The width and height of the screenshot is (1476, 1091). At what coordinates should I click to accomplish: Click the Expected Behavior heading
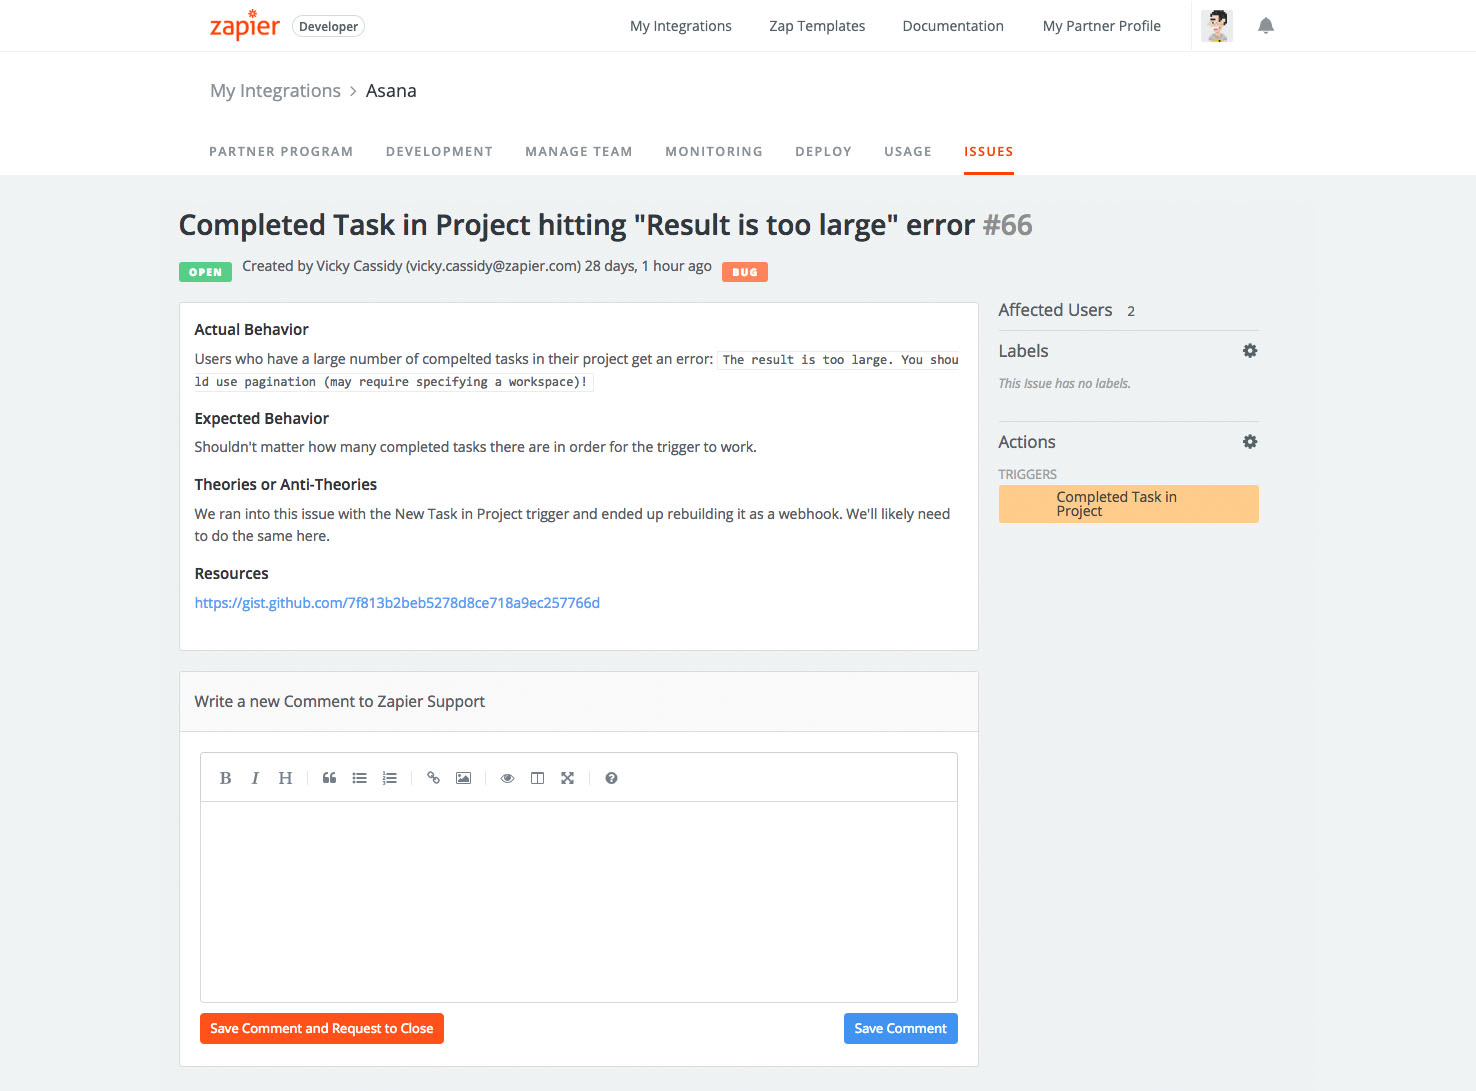pos(261,418)
